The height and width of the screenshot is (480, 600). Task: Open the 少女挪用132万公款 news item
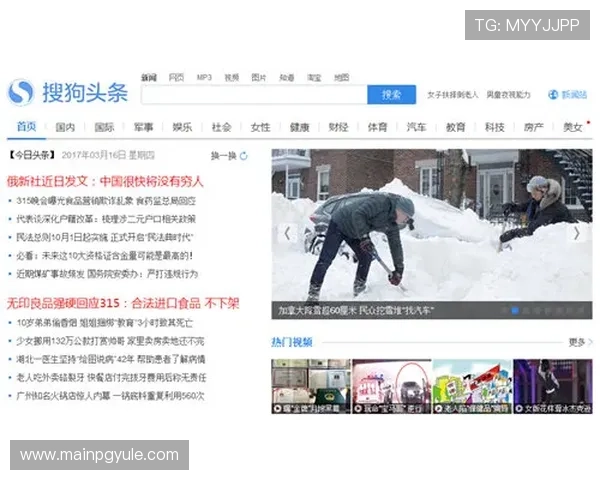point(110,341)
